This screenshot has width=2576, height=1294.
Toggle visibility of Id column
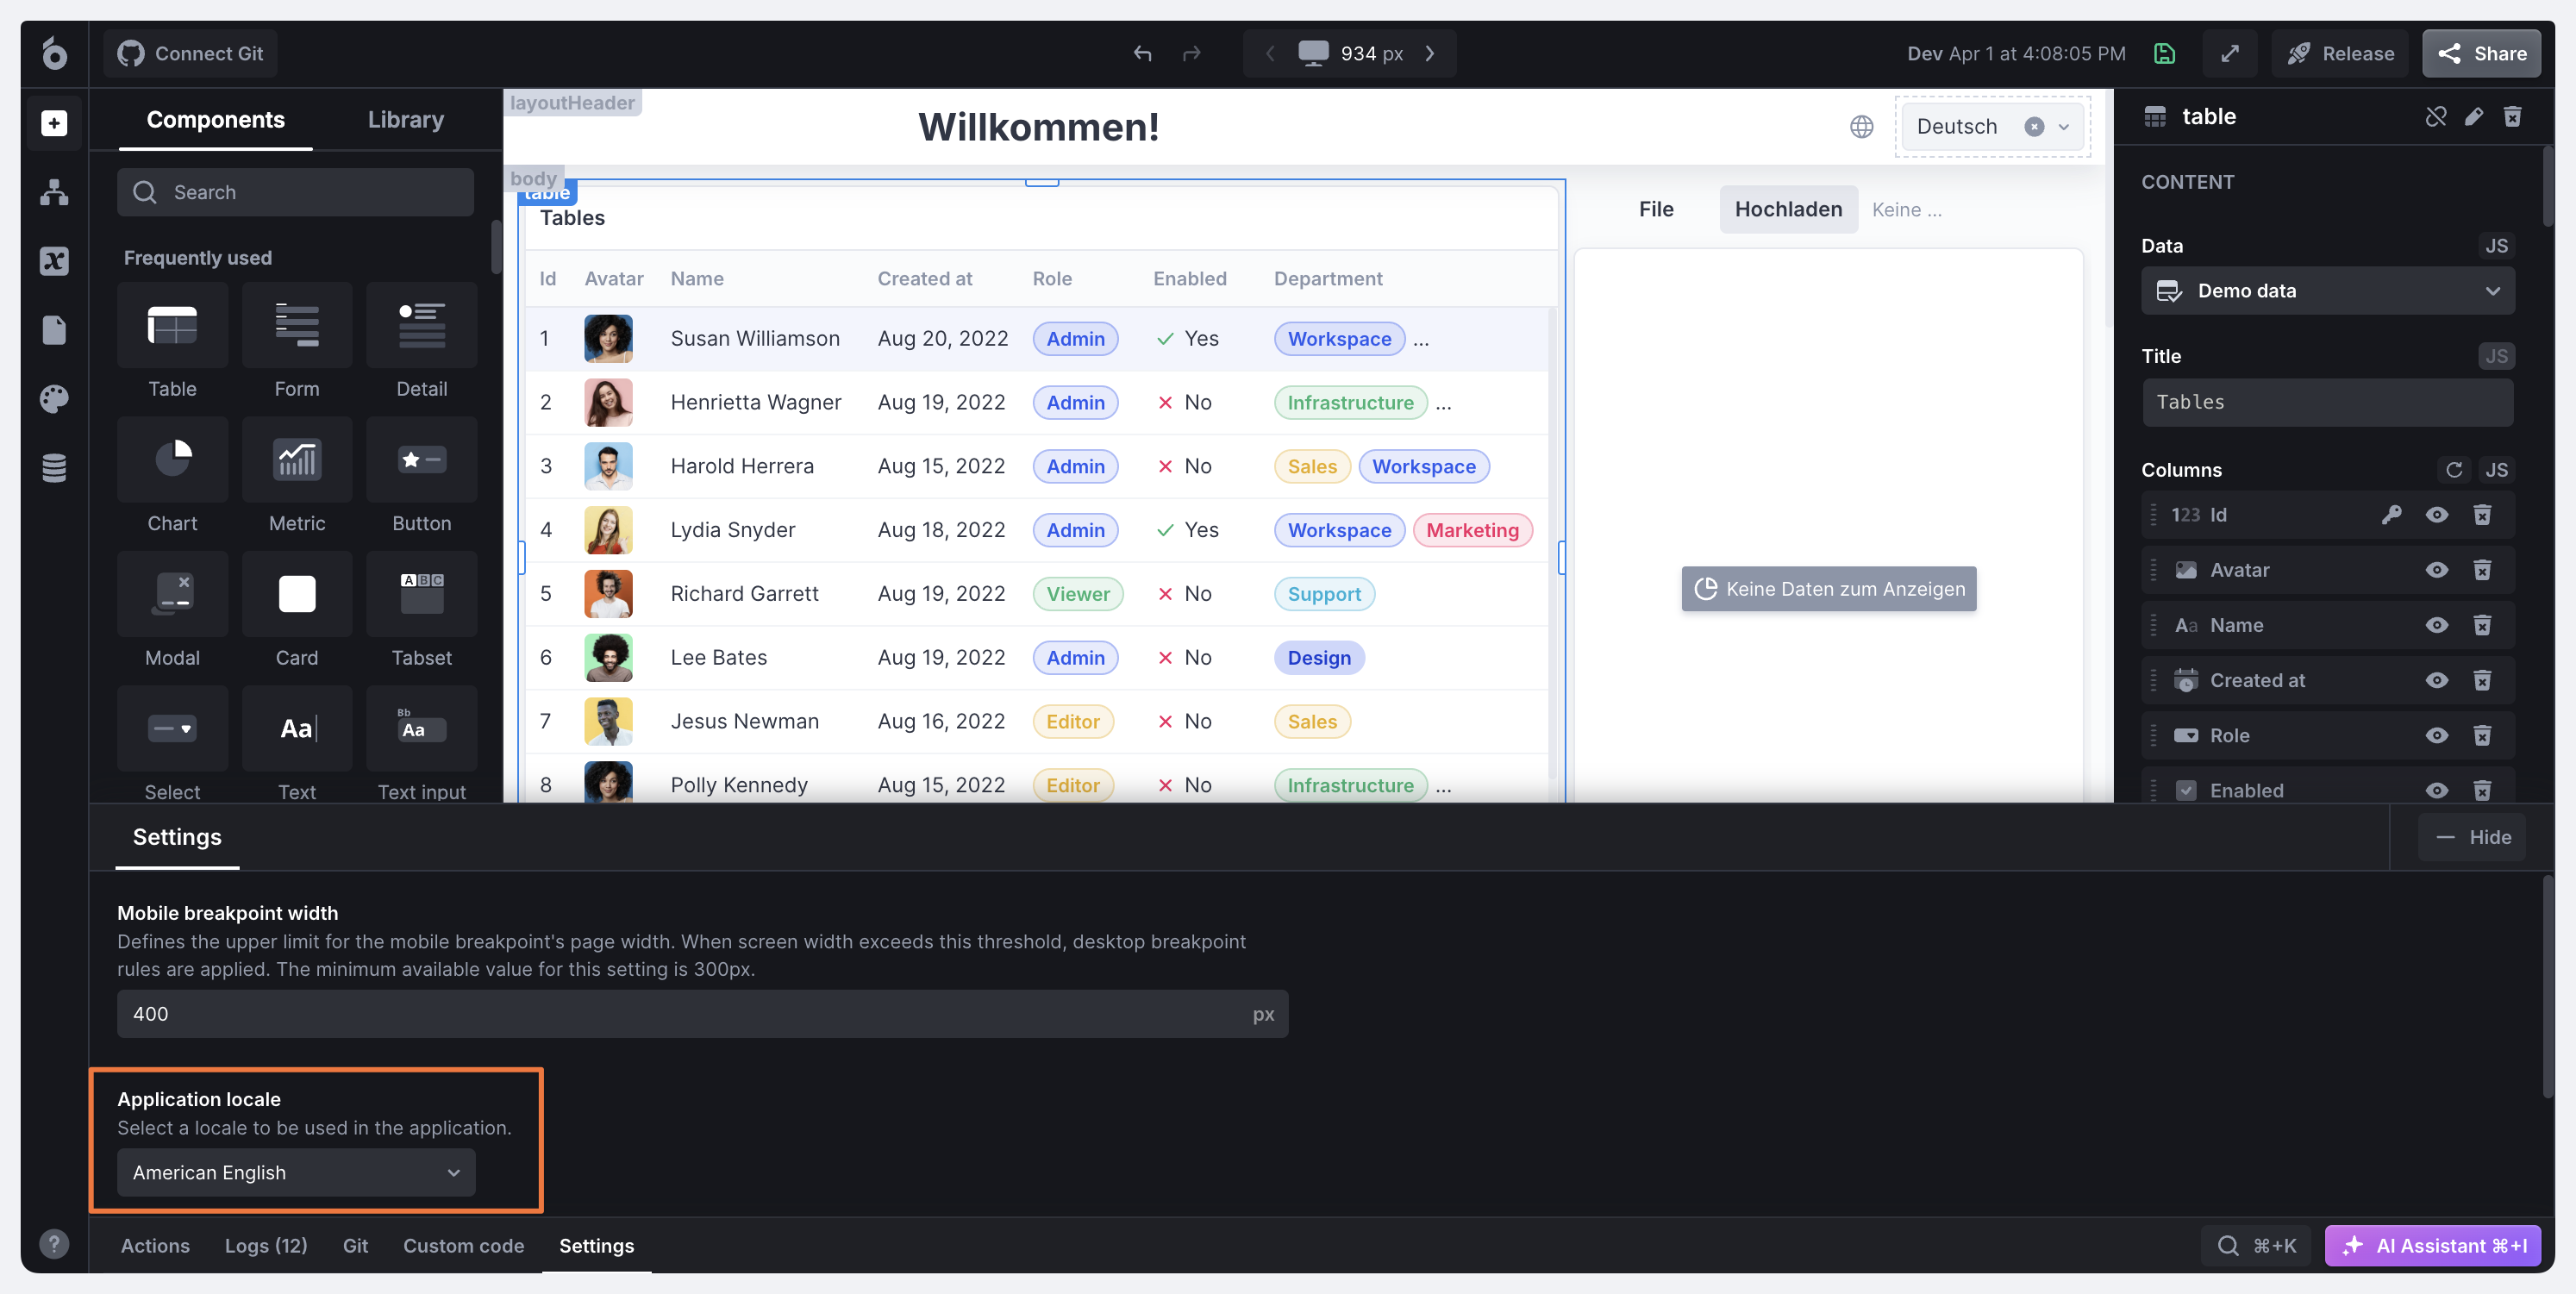pyautogui.click(x=2437, y=514)
